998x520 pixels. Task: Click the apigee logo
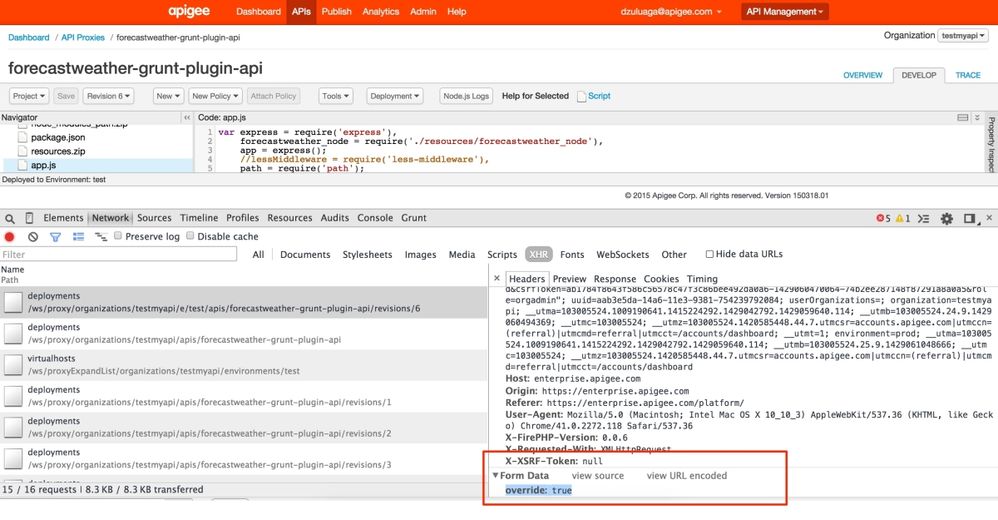pyautogui.click(x=189, y=11)
